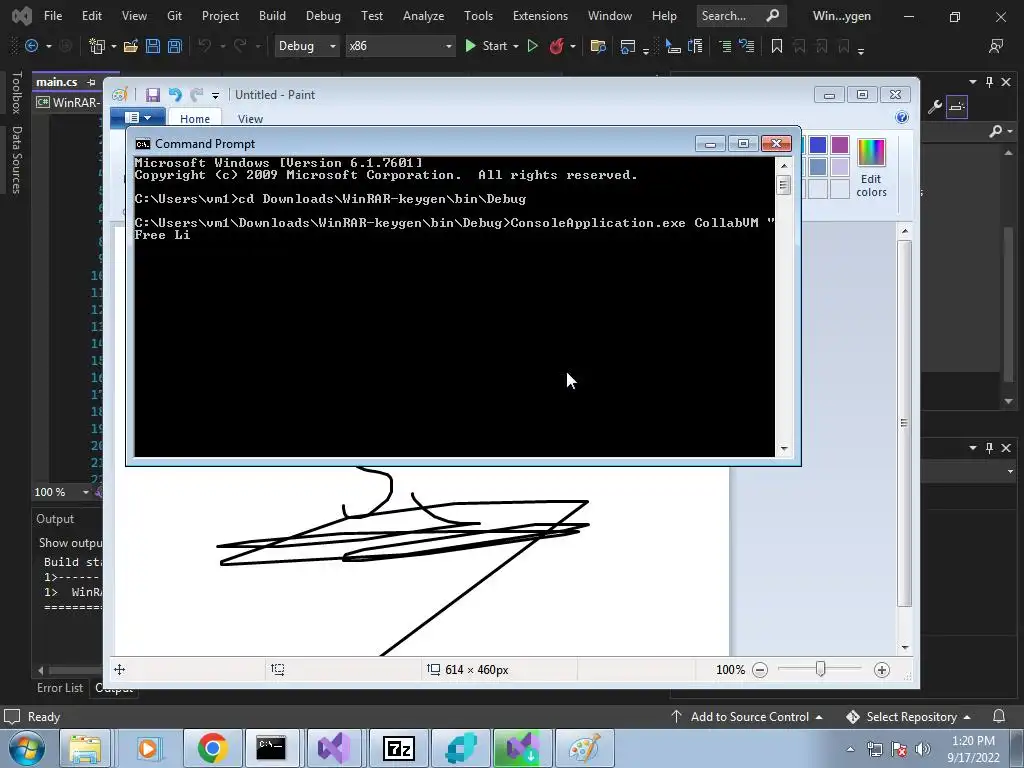Screen dimensions: 1024x768
Task: Open the 100 % editor zoom dropdown
Action: click(86, 492)
